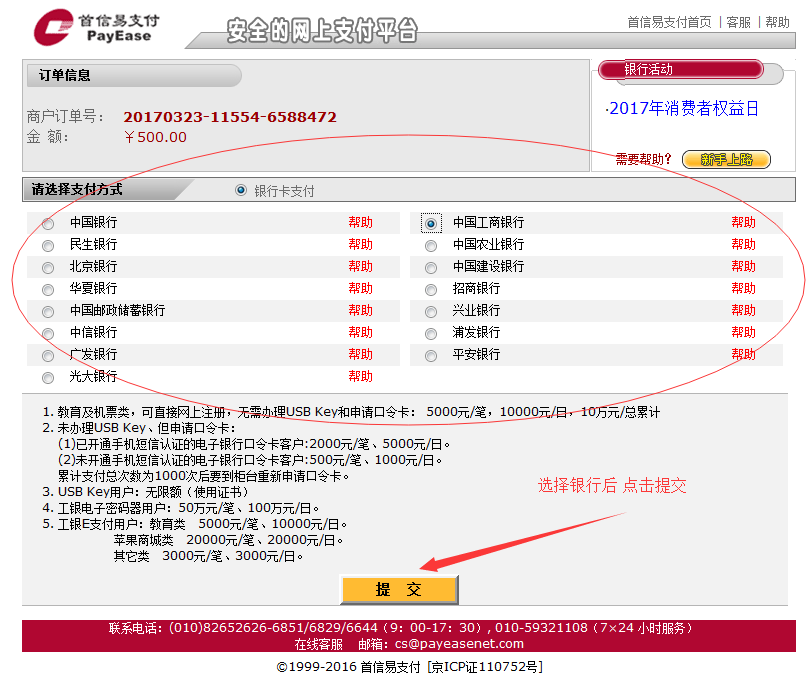Open 帮助 for the 平安银行 row

click(x=743, y=354)
